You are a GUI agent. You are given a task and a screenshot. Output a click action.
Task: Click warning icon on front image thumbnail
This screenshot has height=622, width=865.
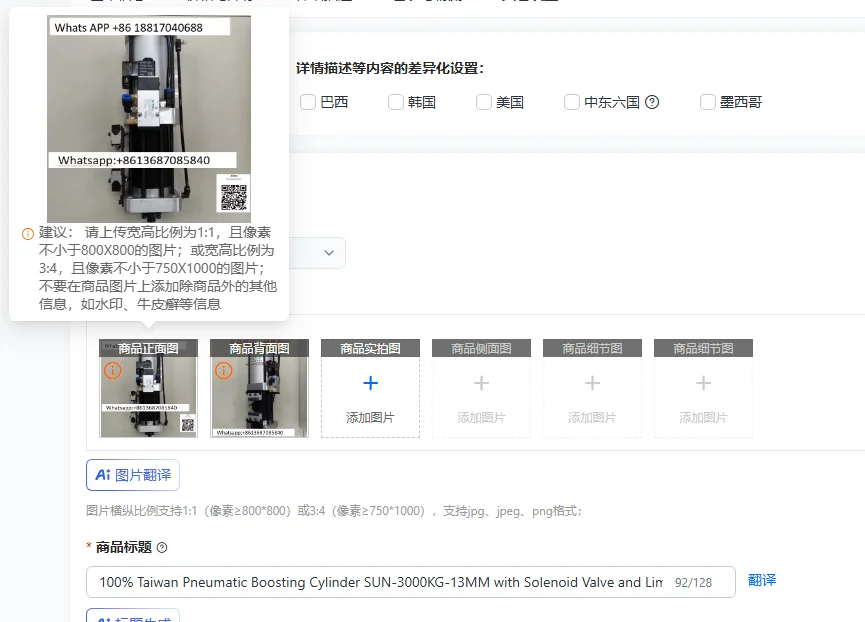[x=113, y=370]
